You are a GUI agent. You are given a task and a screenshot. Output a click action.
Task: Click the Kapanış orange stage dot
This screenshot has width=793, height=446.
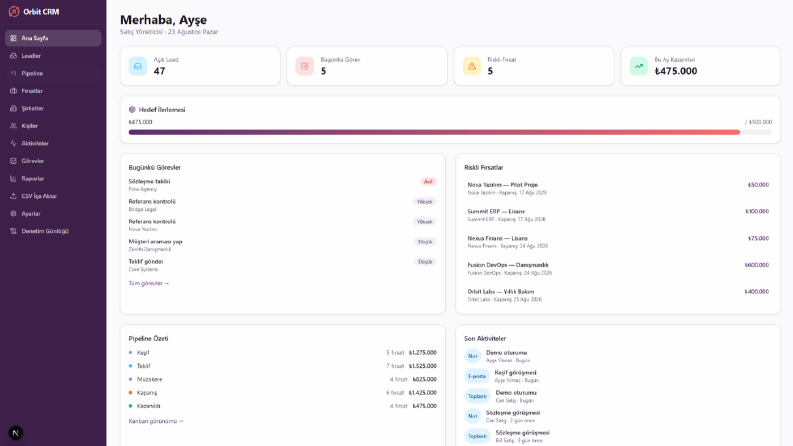pos(130,393)
